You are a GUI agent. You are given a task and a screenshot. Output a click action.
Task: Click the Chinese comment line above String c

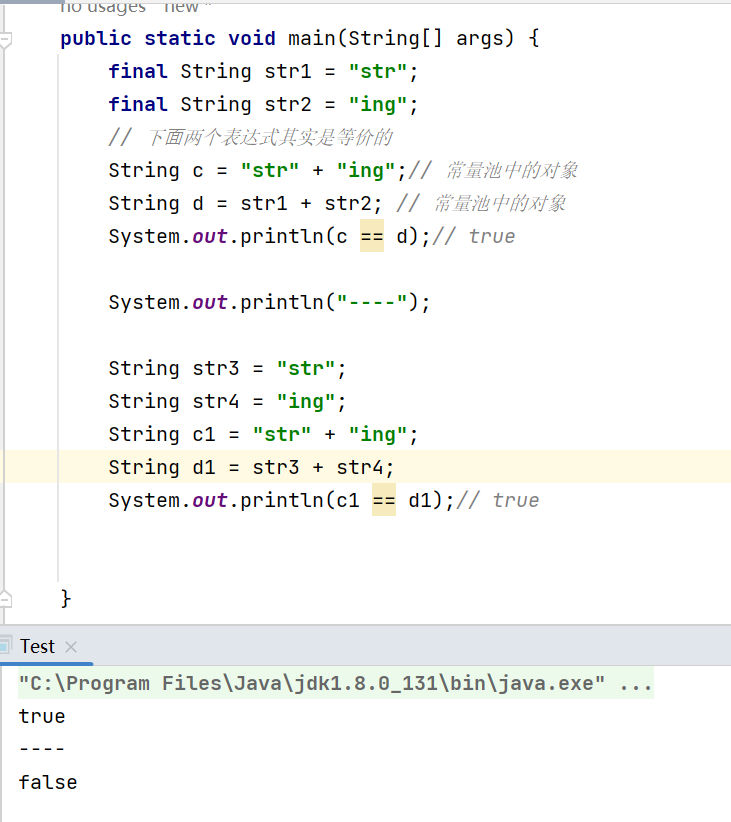[250, 138]
